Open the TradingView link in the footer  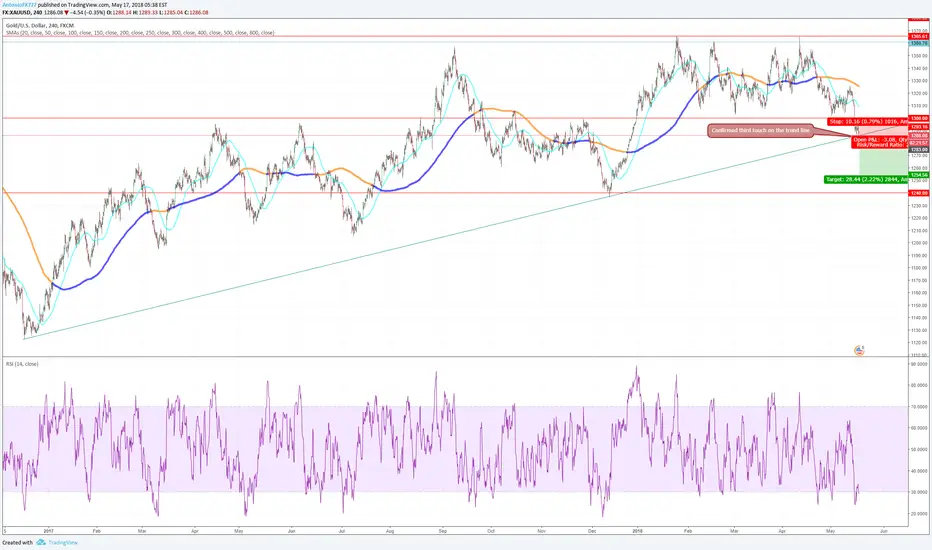click(62, 542)
